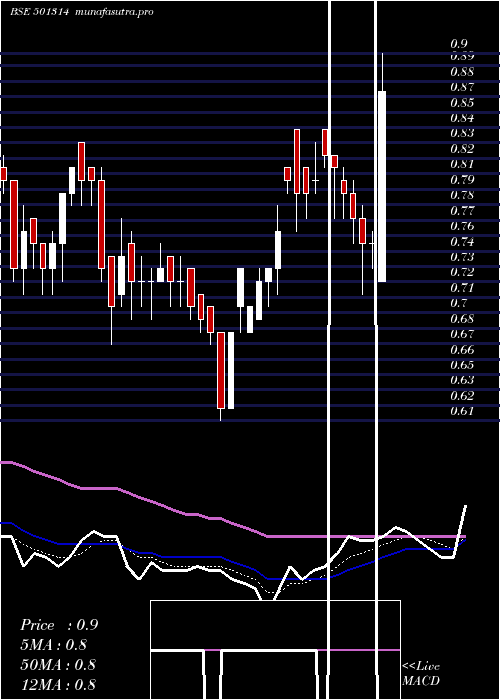The image size is (500, 700).
Task: Select the 0.79 price axis label
Action: (462, 180)
